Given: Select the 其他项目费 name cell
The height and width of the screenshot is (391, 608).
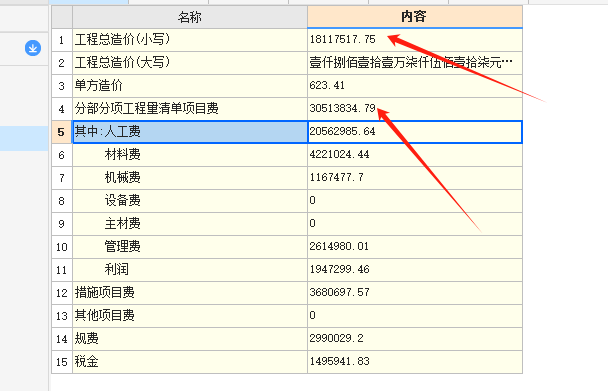Looking at the screenshot, I should (190, 316).
